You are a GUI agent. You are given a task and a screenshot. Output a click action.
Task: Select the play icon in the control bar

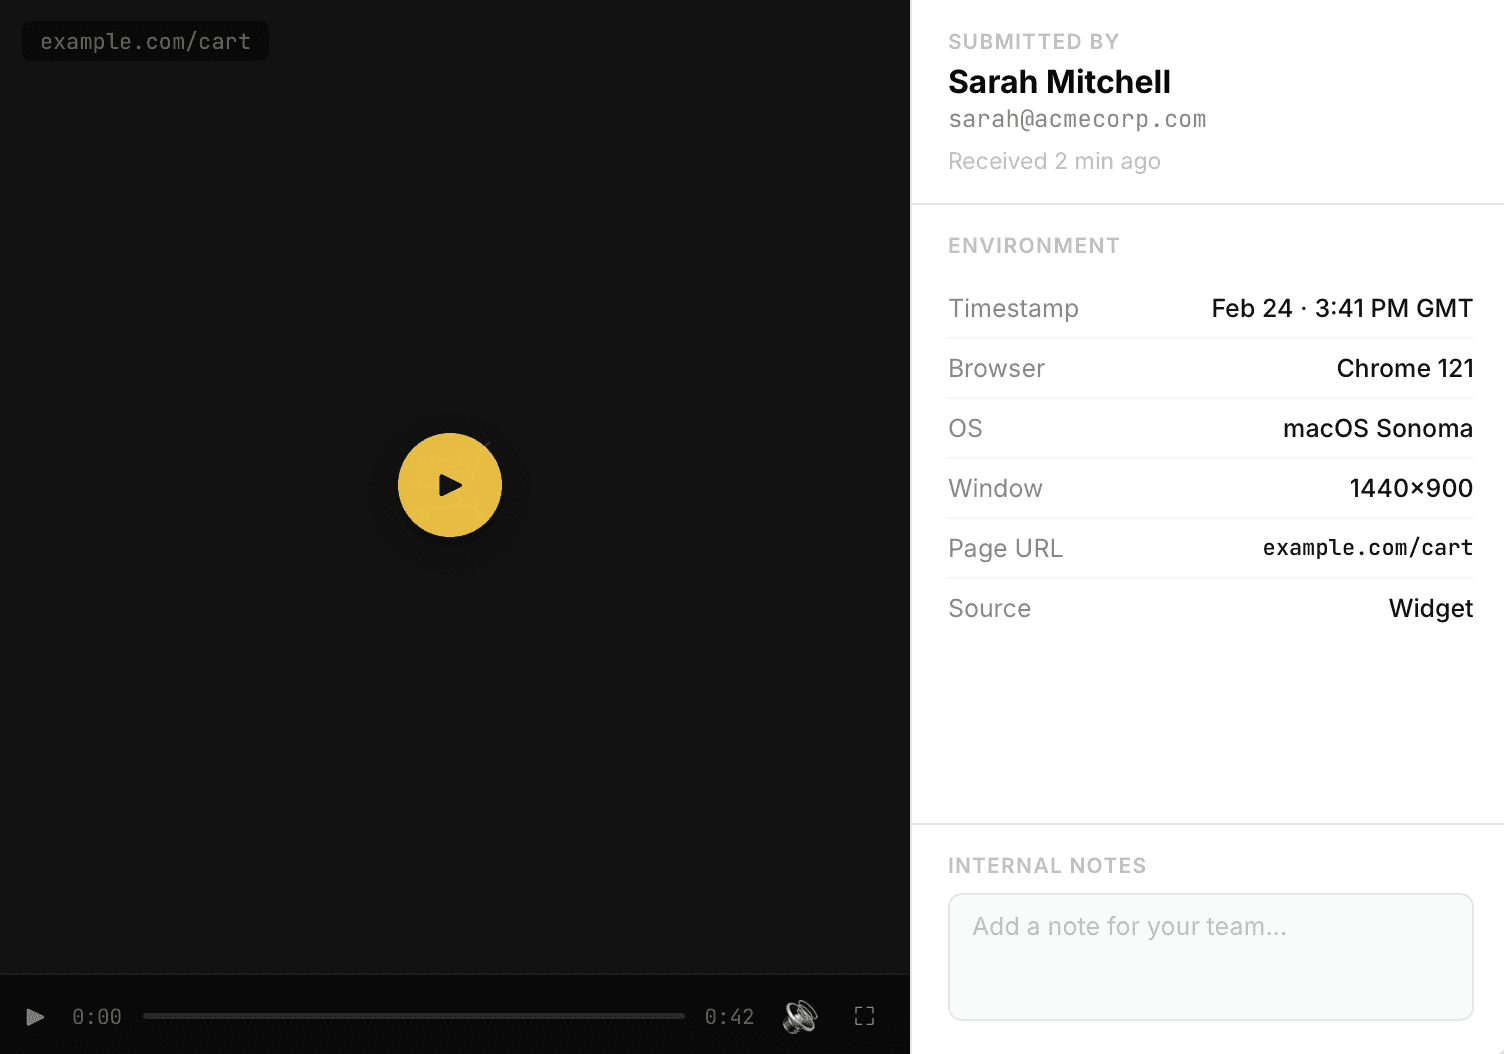pyautogui.click(x=34, y=1016)
